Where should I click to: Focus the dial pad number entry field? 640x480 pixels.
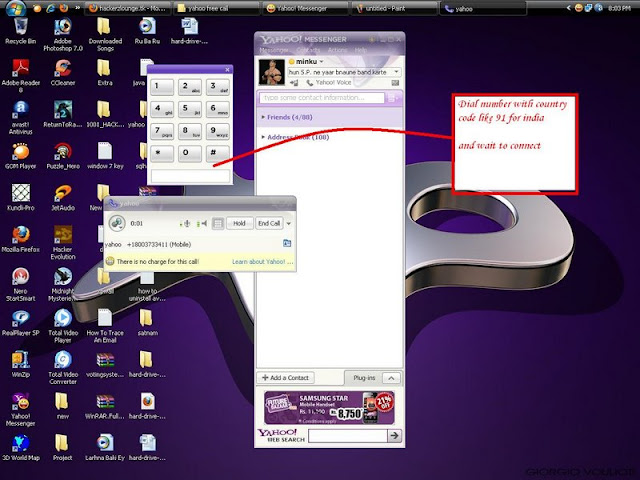point(190,176)
